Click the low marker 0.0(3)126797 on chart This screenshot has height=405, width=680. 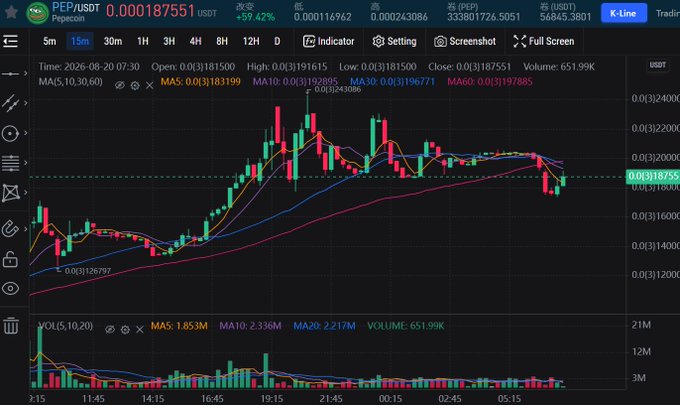coord(88,271)
